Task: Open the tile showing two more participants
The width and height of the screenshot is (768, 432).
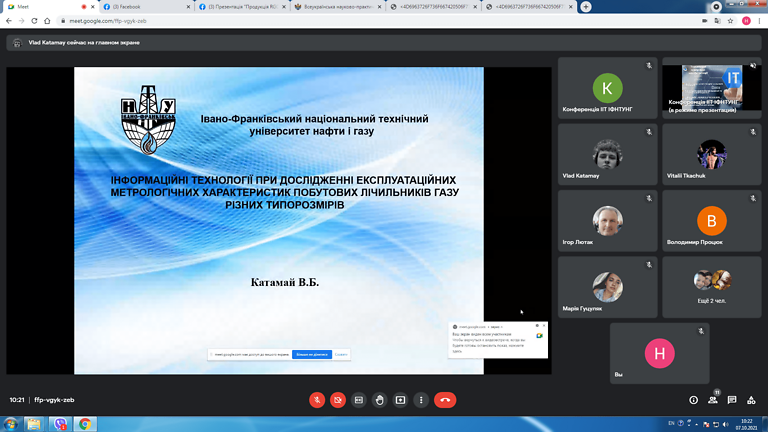Action: tap(711, 285)
